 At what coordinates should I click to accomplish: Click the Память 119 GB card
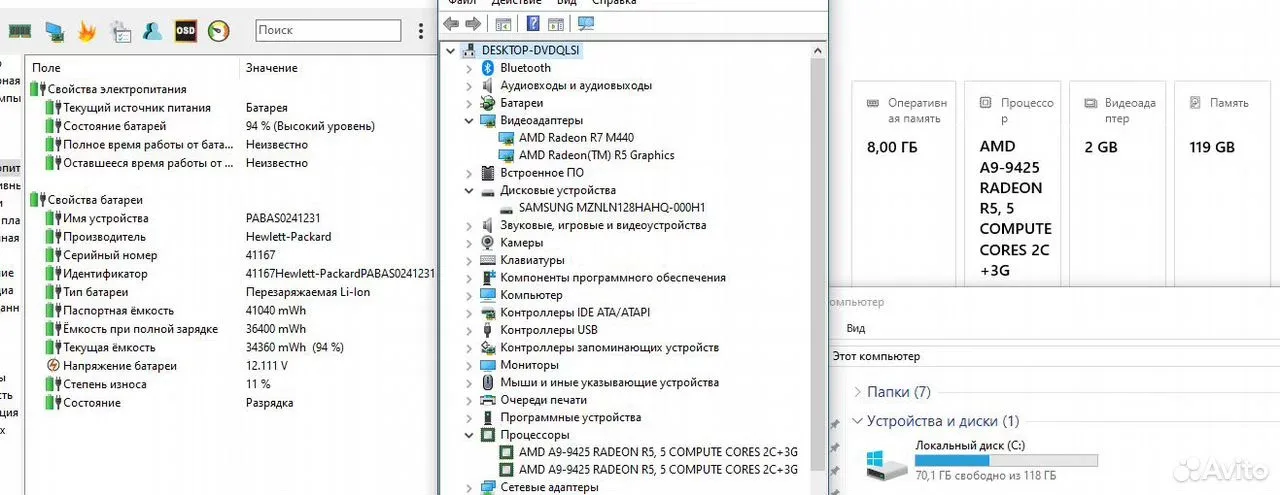1224,185
